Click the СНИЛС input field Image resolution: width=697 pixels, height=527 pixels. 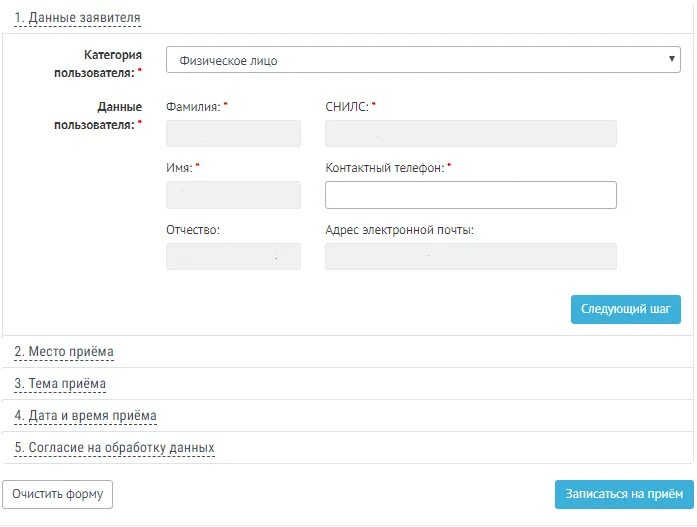(471, 133)
